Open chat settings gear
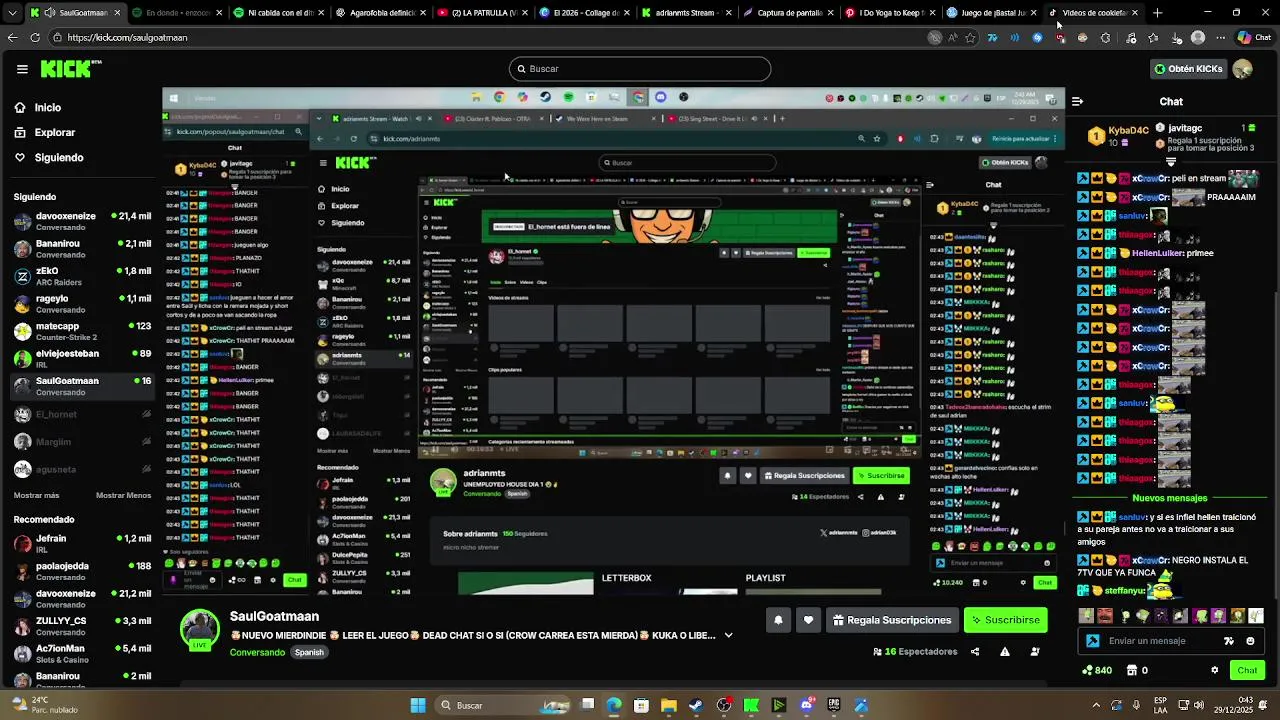 coord(1215,670)
